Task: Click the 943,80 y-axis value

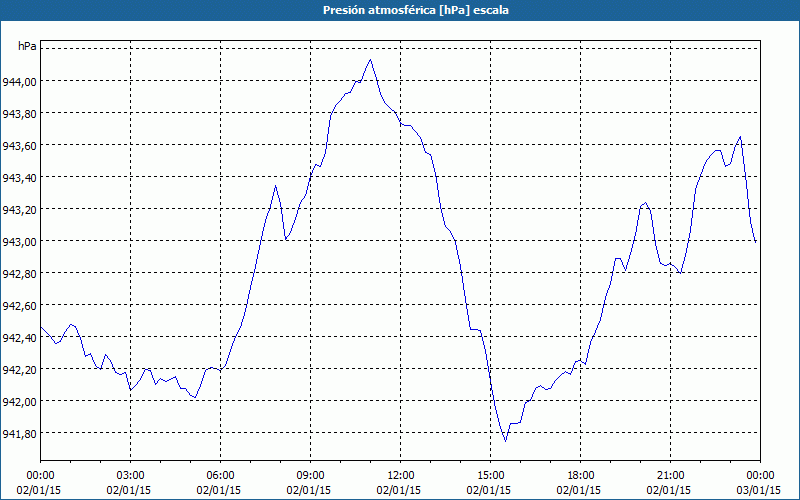Action: coord(18,113)
